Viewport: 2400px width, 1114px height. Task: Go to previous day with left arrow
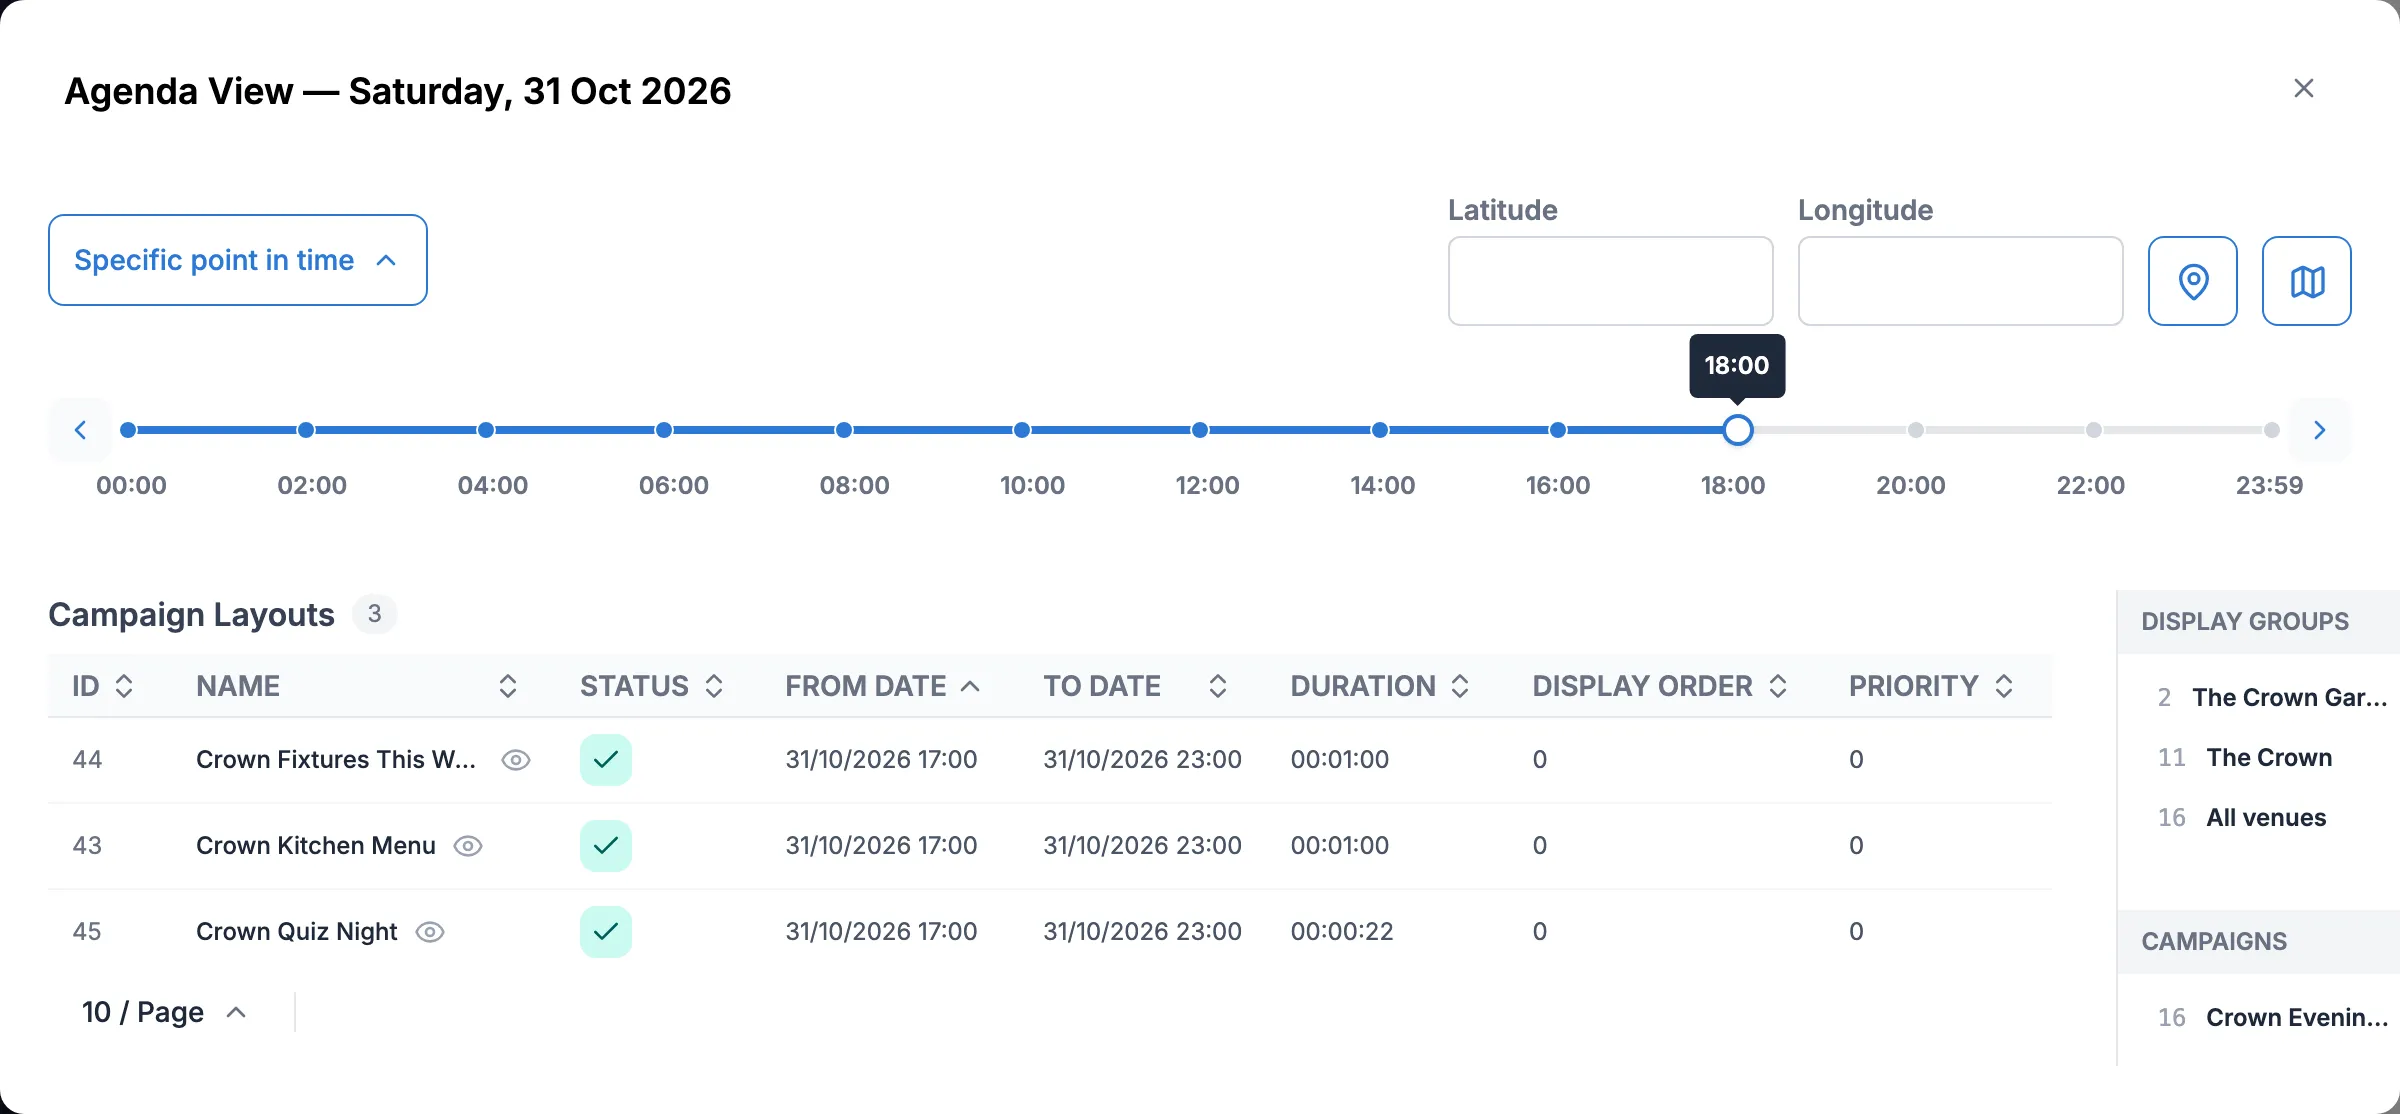[80, 430]
